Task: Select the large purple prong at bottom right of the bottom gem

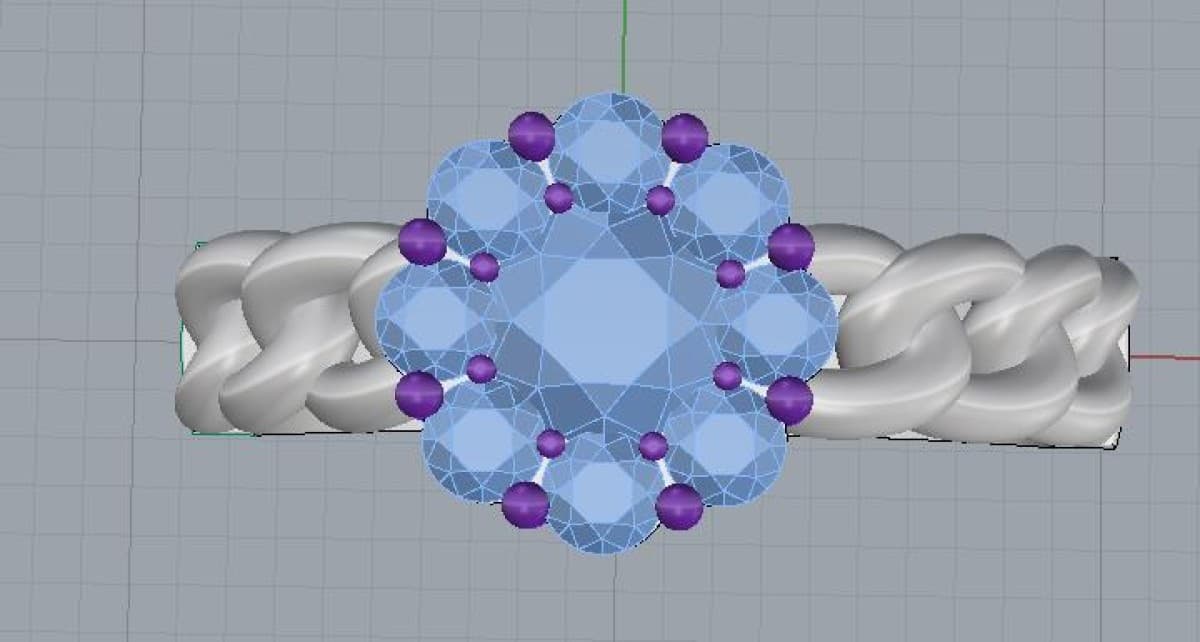Action: (x=680, y=507)
